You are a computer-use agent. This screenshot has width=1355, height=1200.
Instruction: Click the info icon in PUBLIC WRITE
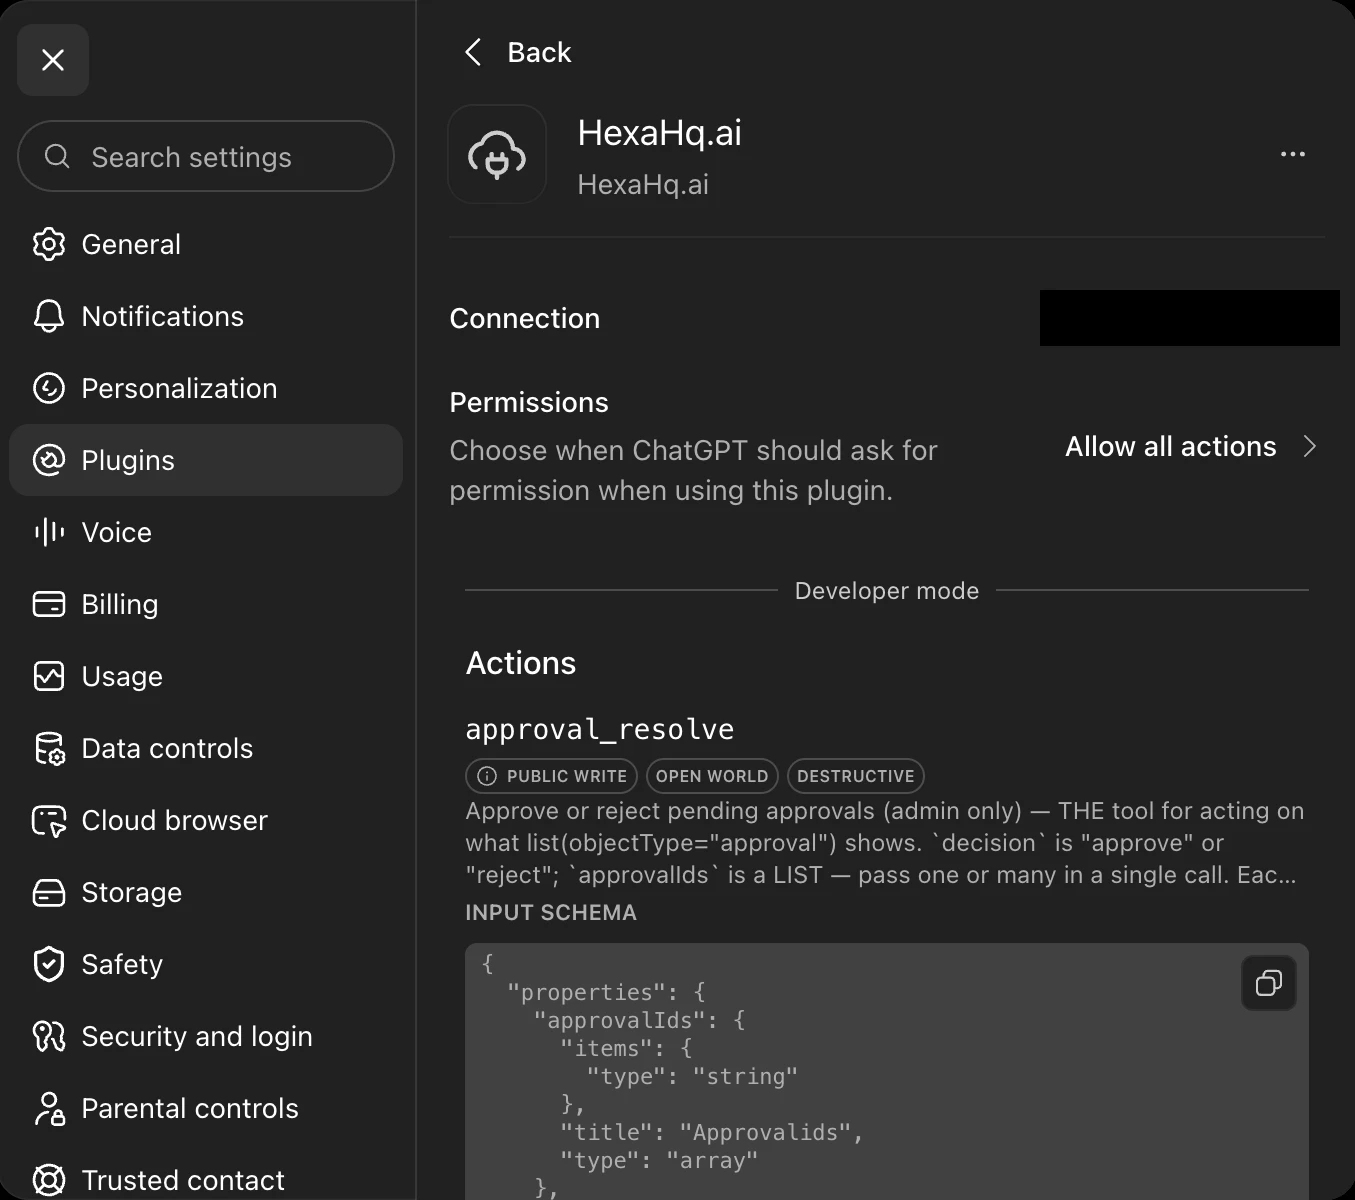(487, 776)
